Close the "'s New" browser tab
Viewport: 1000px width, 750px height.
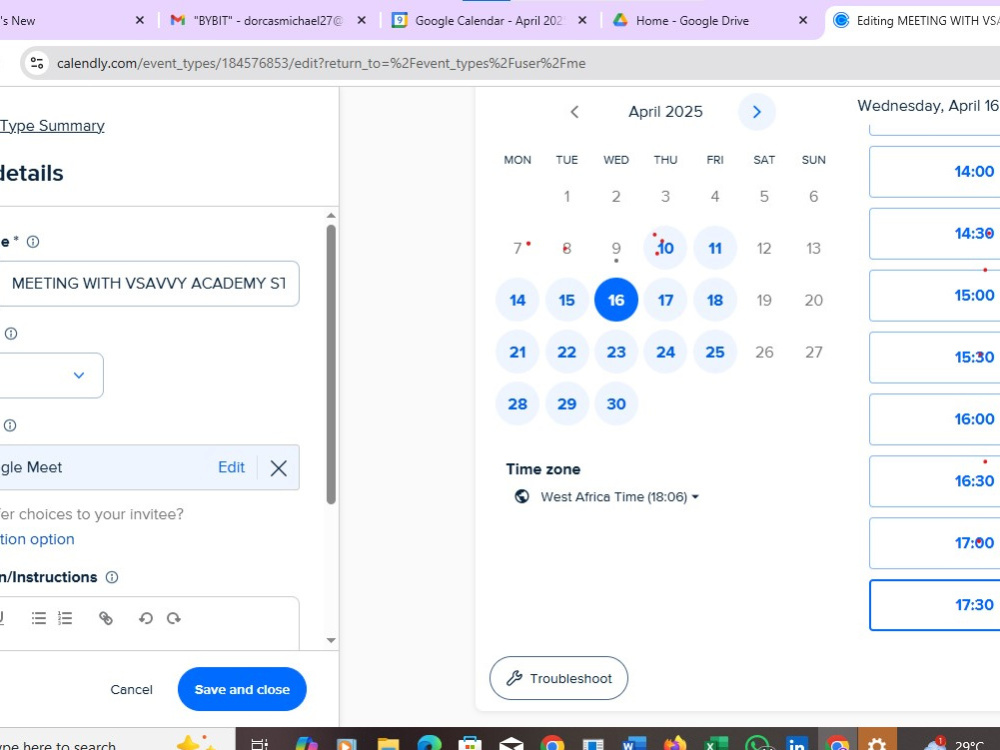[x=140, y=20]
